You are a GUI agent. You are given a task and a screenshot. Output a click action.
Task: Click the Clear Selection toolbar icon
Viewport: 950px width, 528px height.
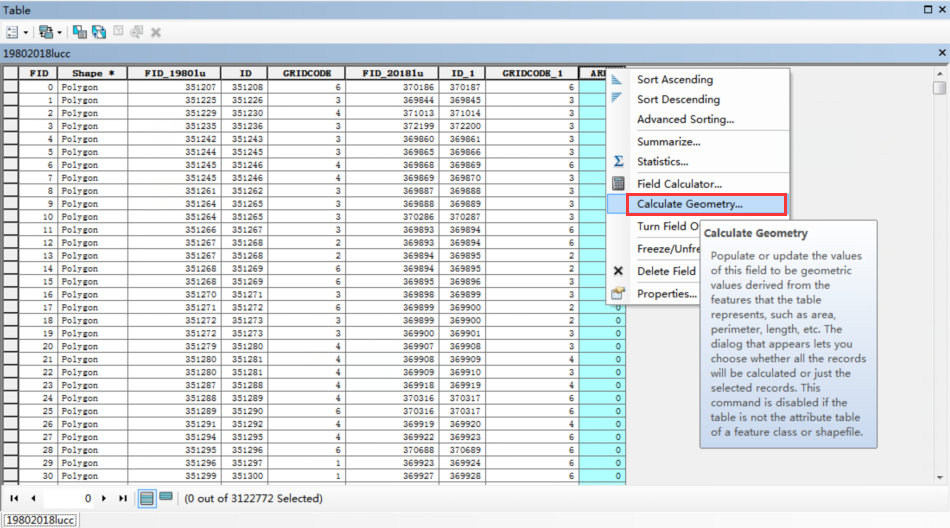[118, 32]
